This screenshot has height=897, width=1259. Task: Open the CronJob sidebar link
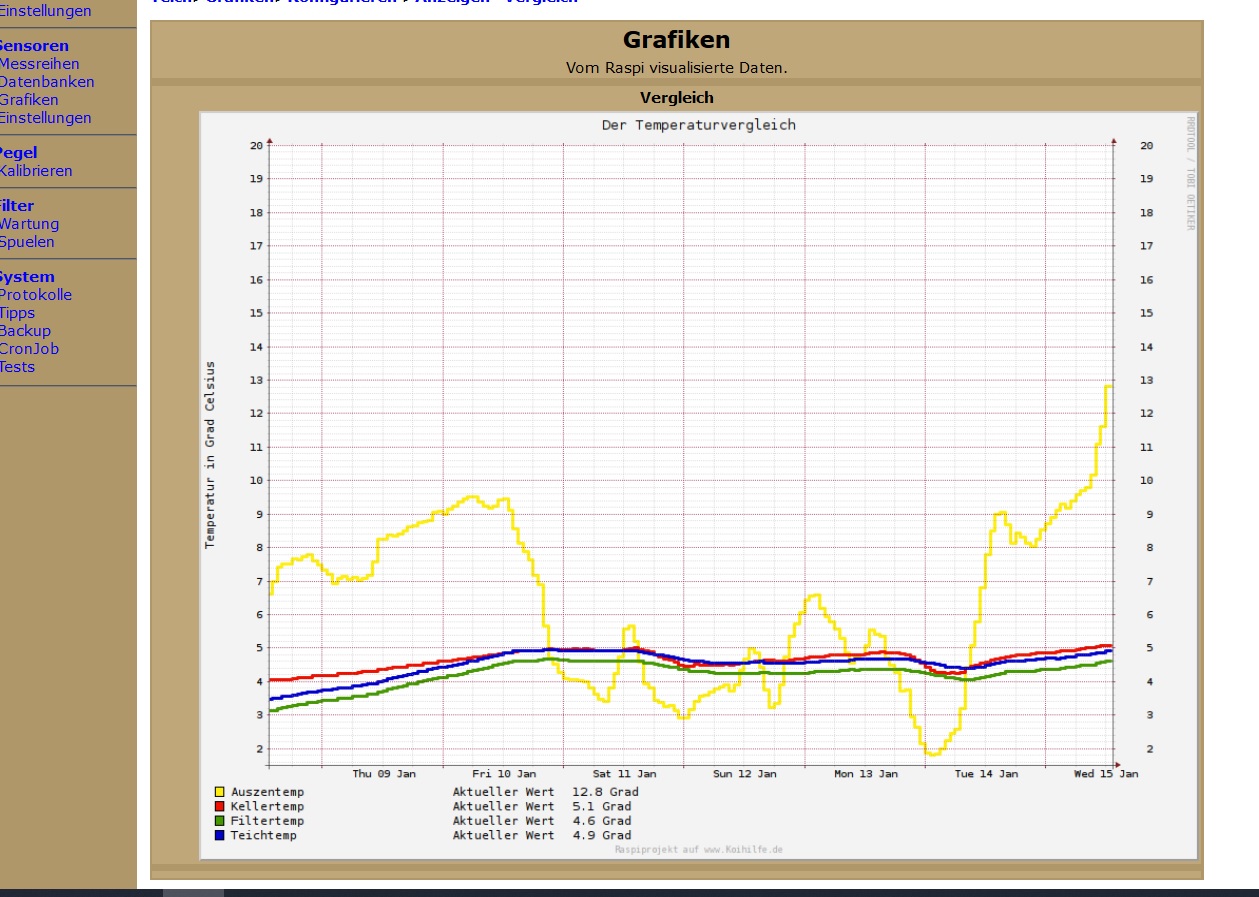[29, 349]
